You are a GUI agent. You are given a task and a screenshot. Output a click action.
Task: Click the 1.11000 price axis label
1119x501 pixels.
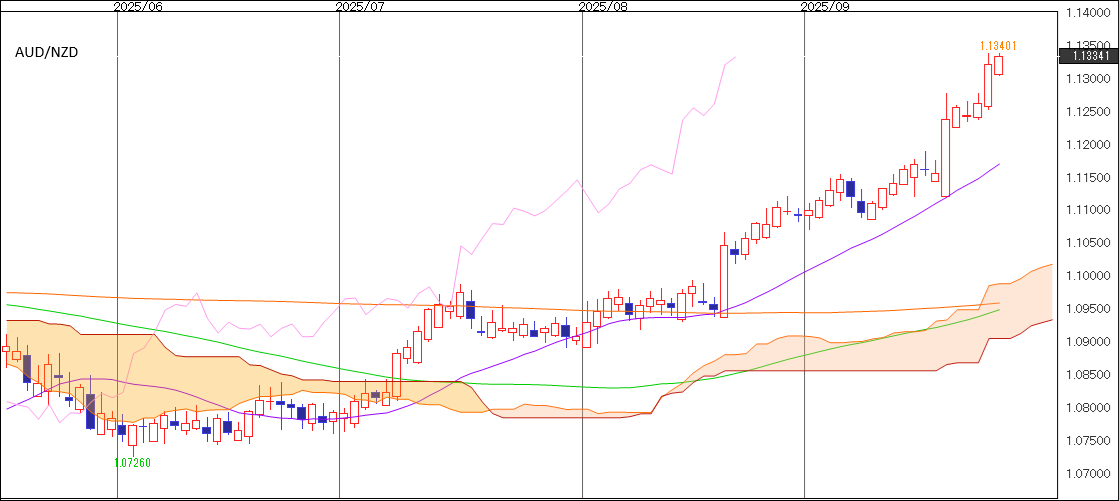pyautogui.click(x=1091, y=210)
